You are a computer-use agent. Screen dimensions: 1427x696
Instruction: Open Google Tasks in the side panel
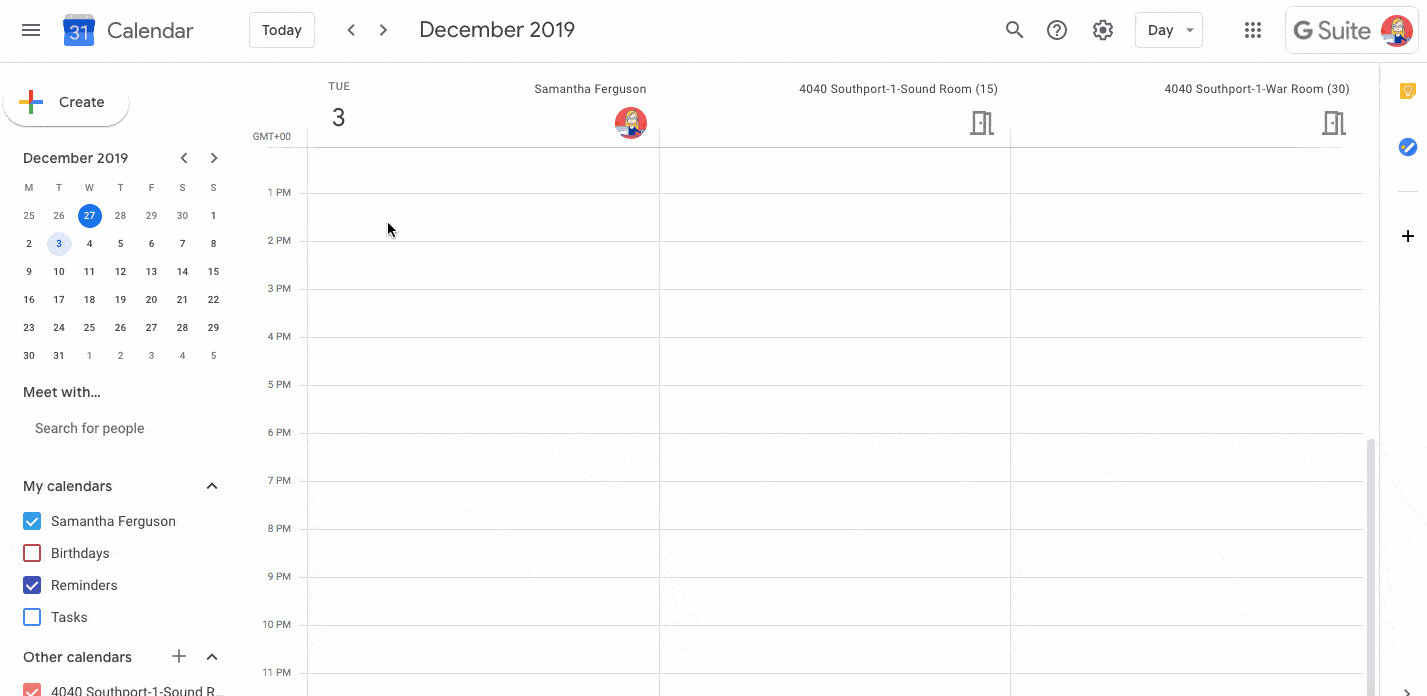[1407, 147]
